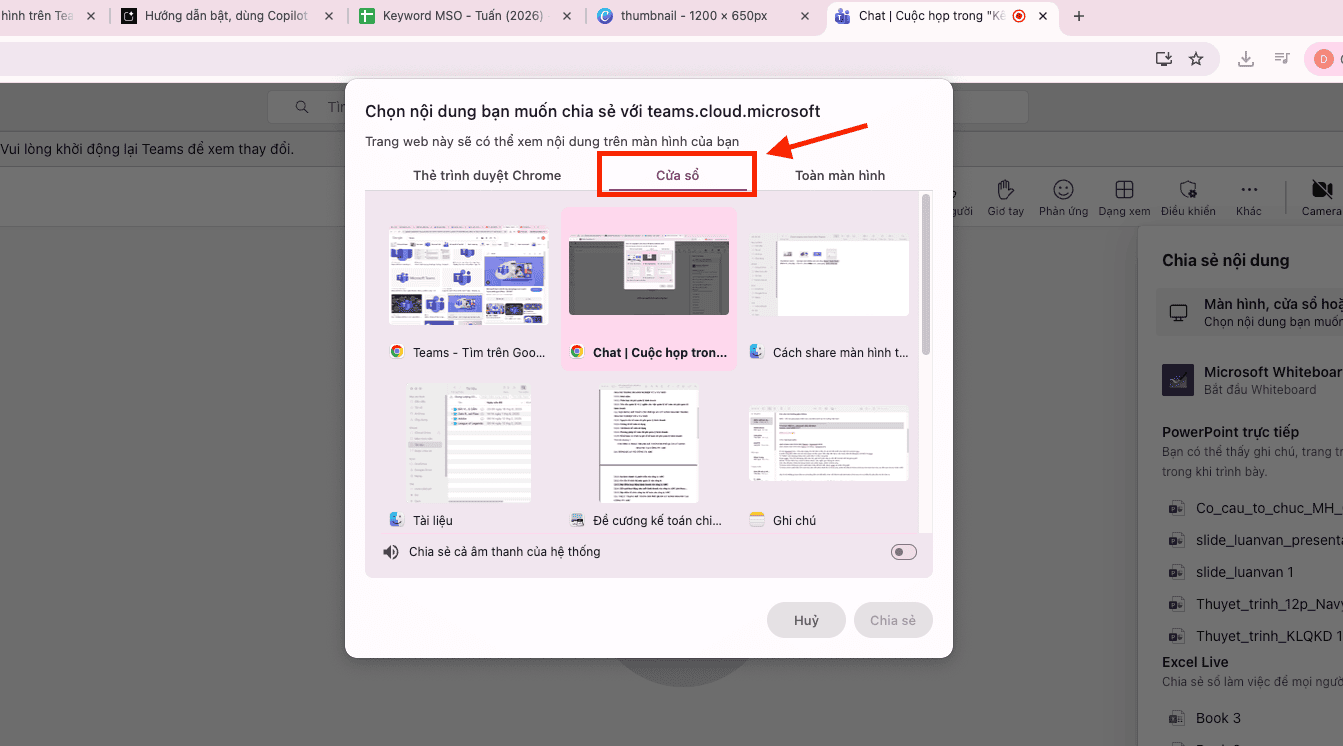Click the window list vertical scrollbar
The height and width of the screenshot is (746, 1343).
(x=926, y=275)
